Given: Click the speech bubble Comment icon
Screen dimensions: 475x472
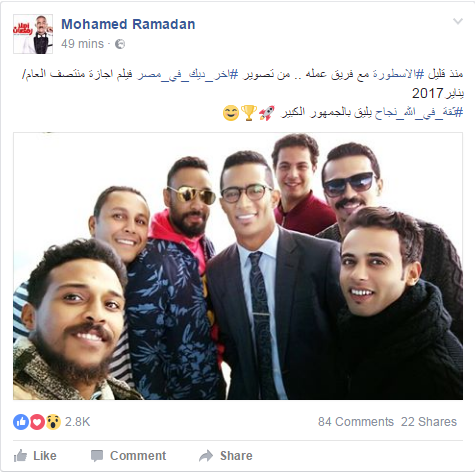Looking at the screenshot, I should [97, 456].
